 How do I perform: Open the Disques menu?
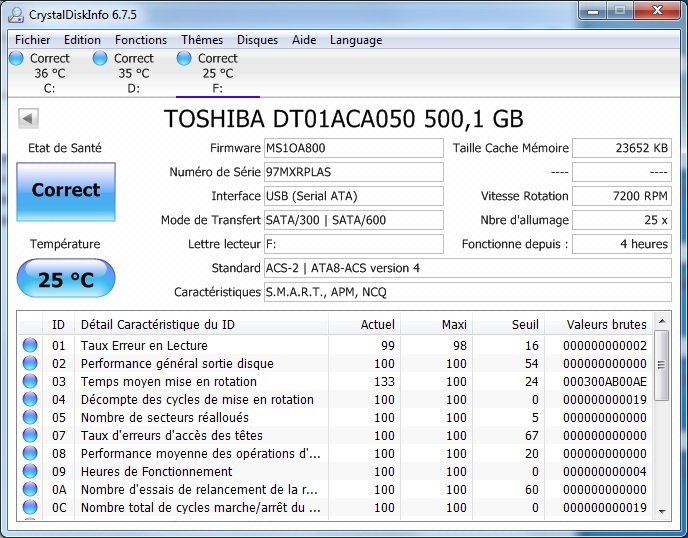pos(257,40)
